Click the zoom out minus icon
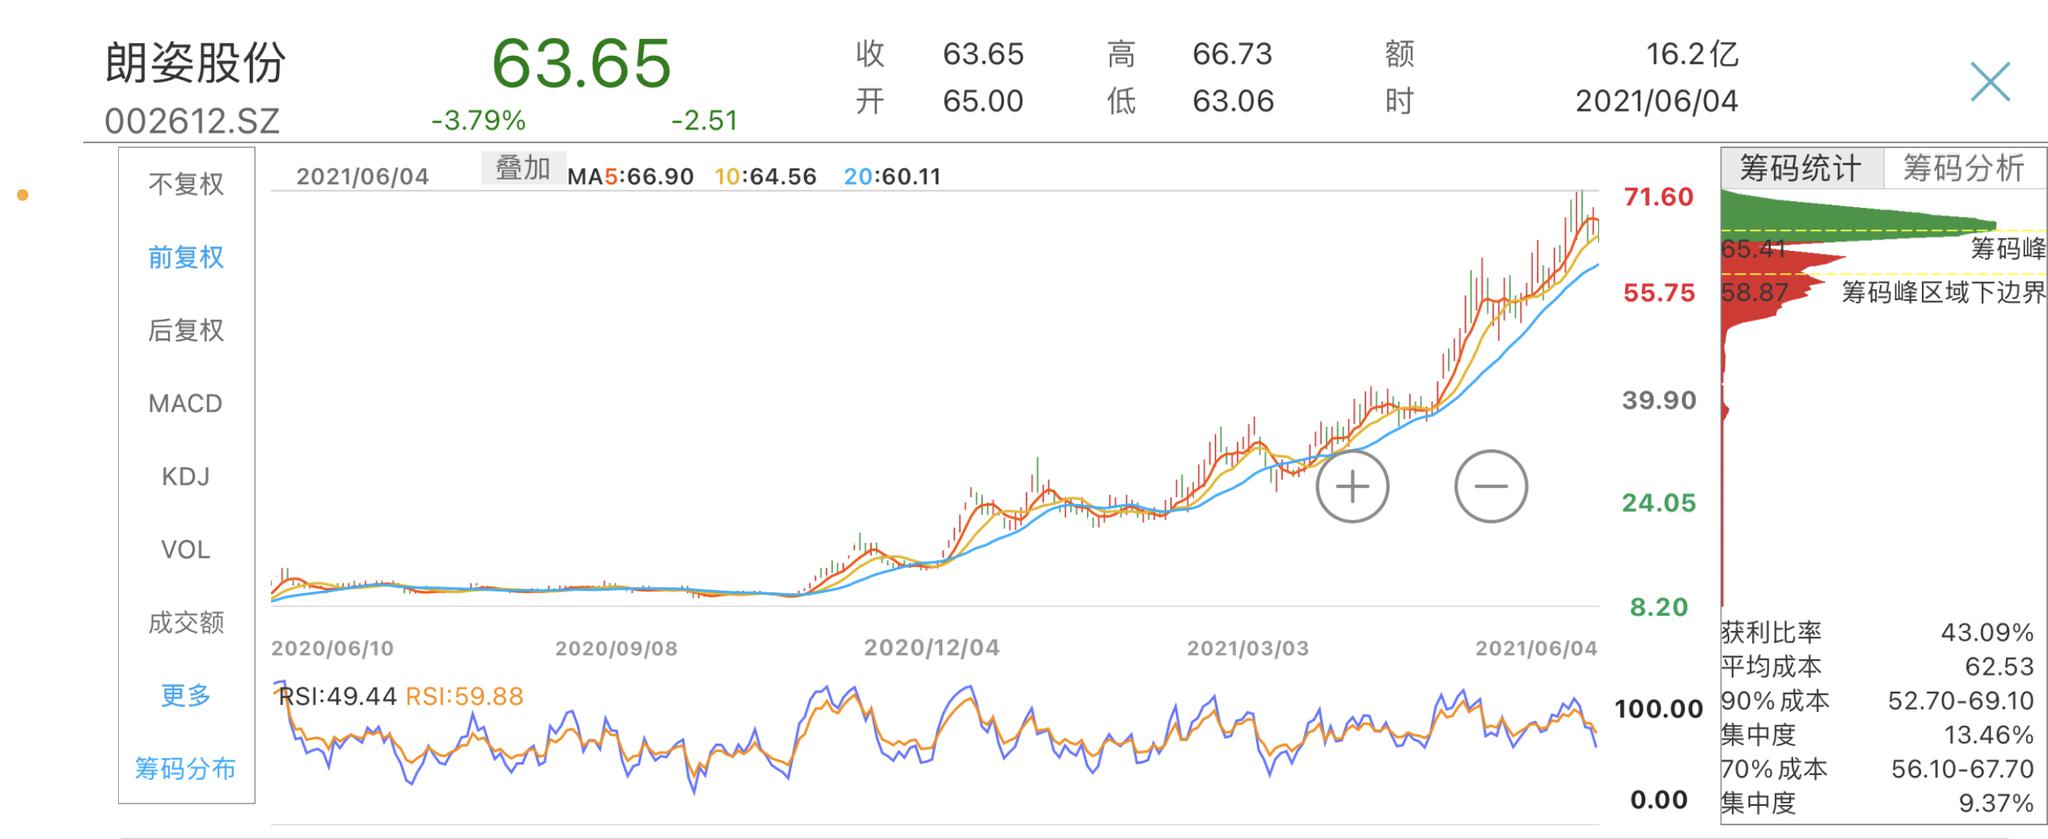This screenshot has width=2048, height=839. (x=1490, y=487)
